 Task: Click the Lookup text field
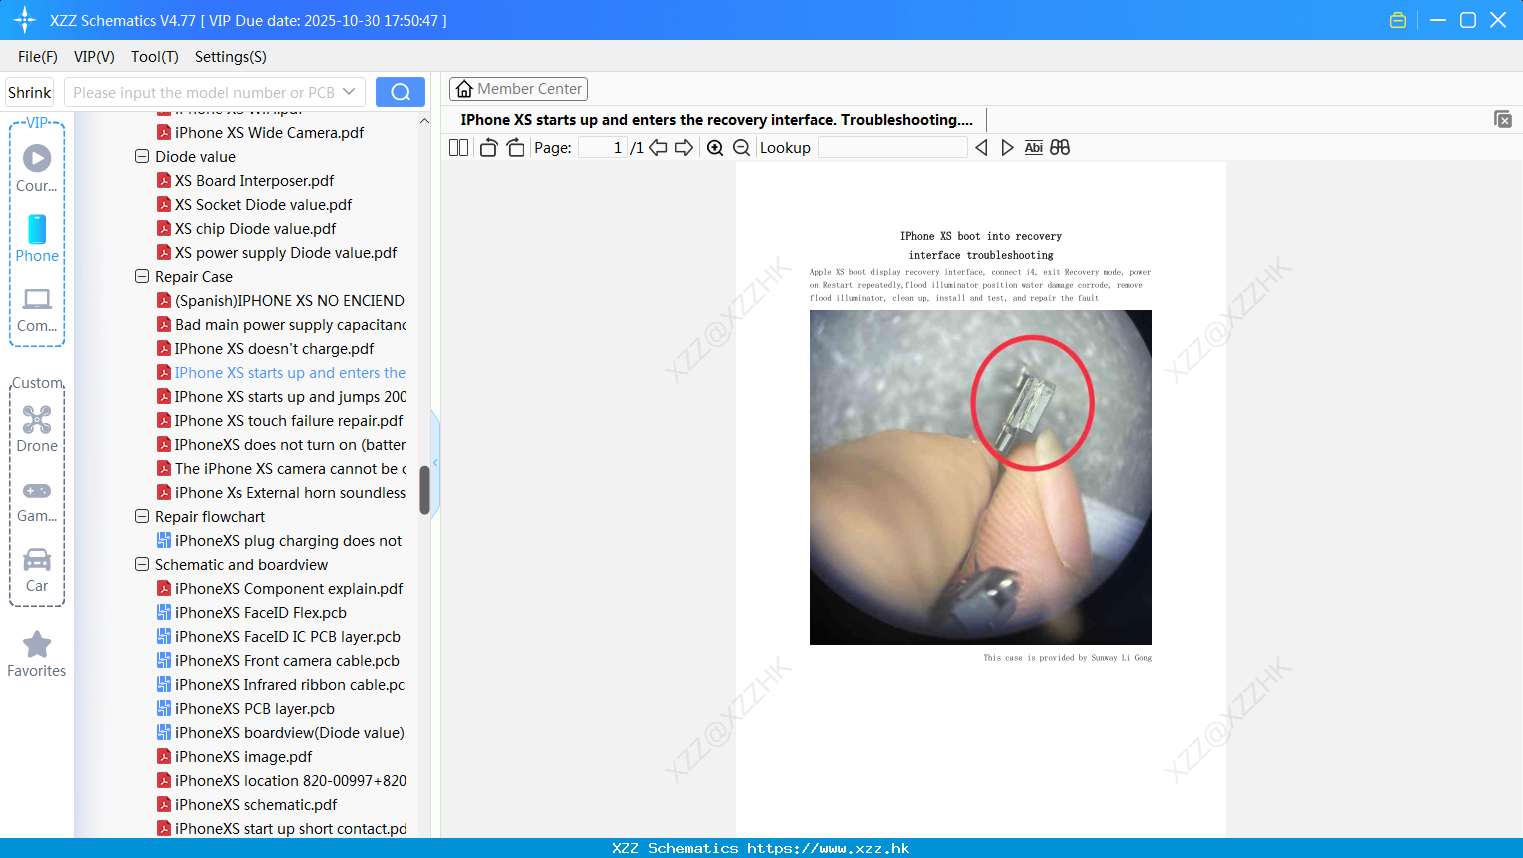[x=893, y=148]
